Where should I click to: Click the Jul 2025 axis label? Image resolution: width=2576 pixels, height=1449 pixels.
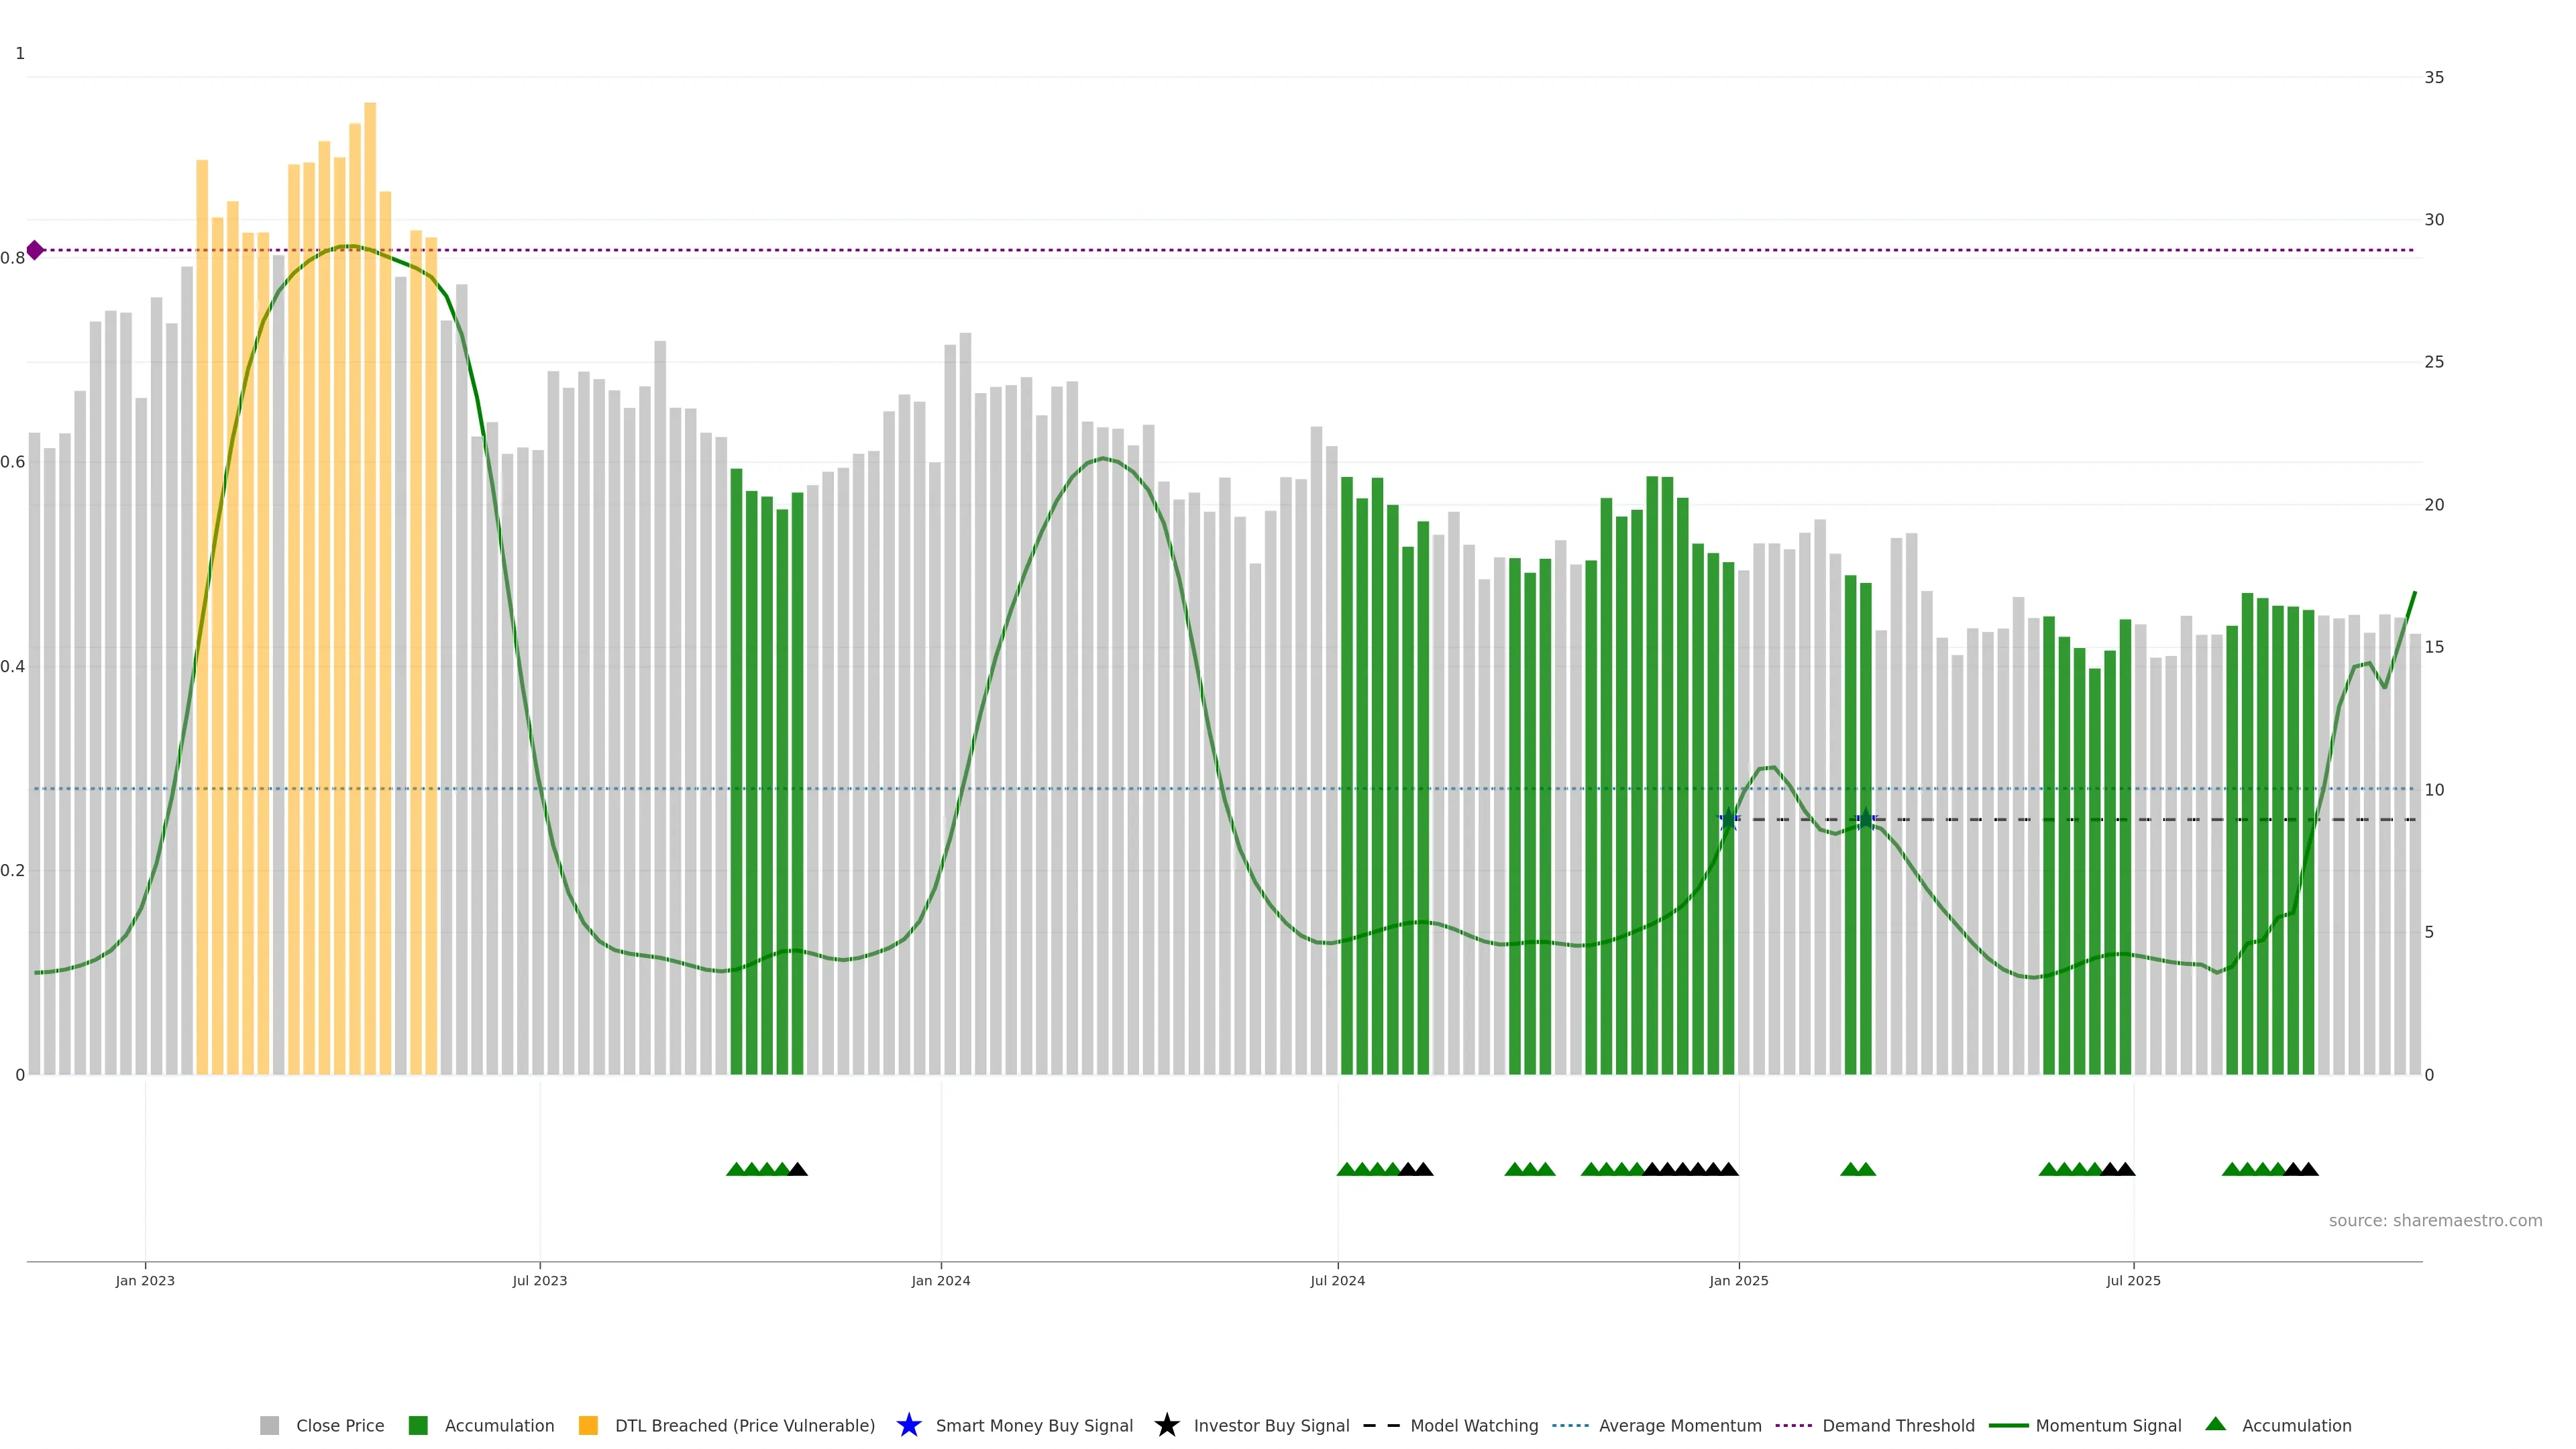coord(2133,1280)
